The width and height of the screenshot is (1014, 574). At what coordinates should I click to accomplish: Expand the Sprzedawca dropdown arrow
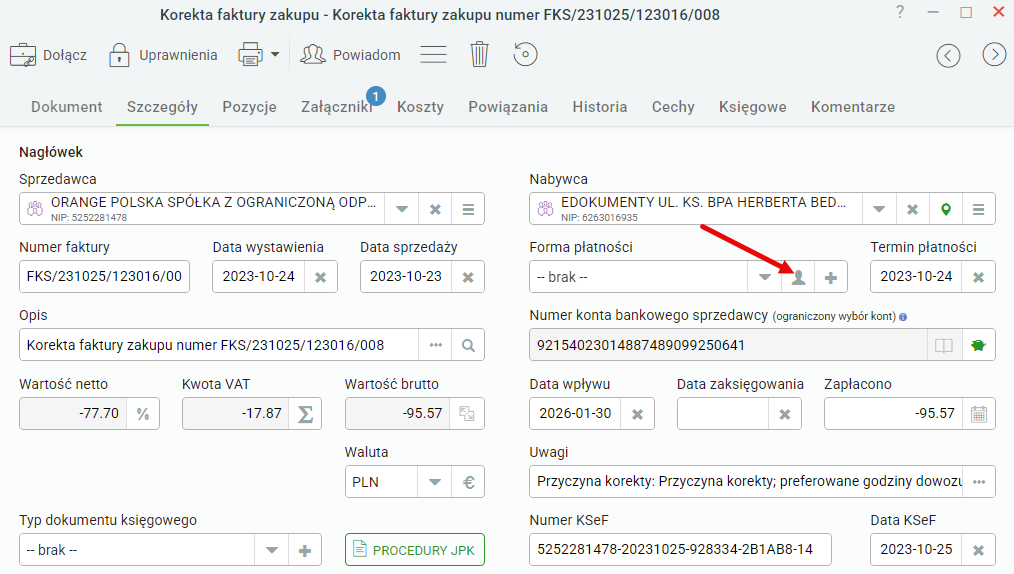[x=402, y=209]
